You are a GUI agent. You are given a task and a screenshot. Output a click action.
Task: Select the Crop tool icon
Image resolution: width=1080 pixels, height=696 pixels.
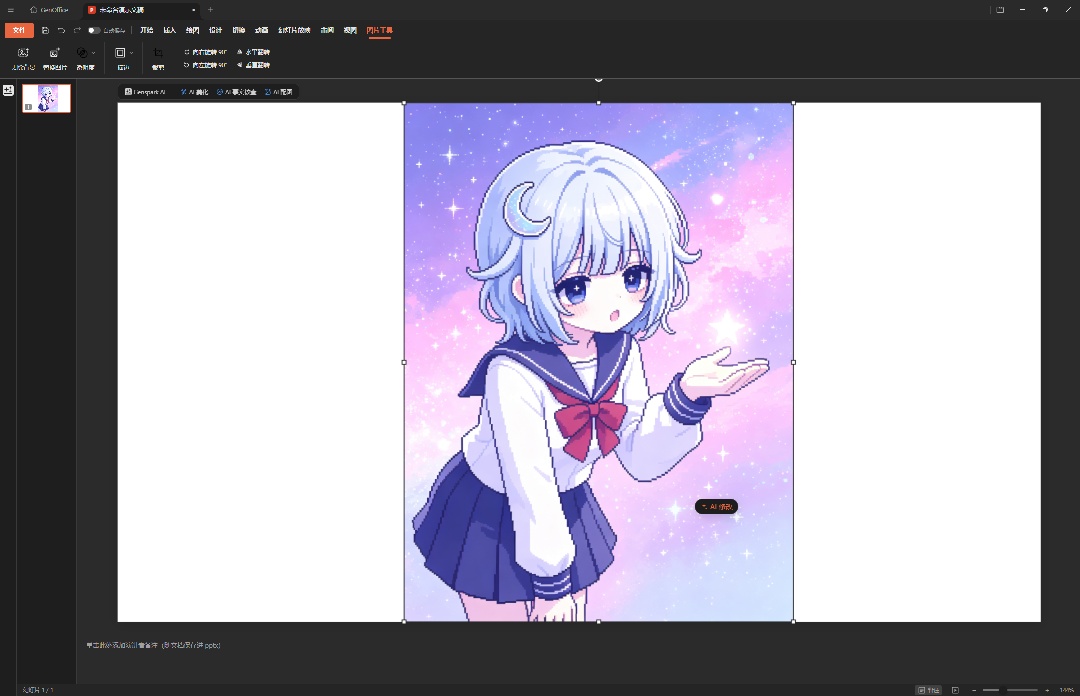pos(158,53)
